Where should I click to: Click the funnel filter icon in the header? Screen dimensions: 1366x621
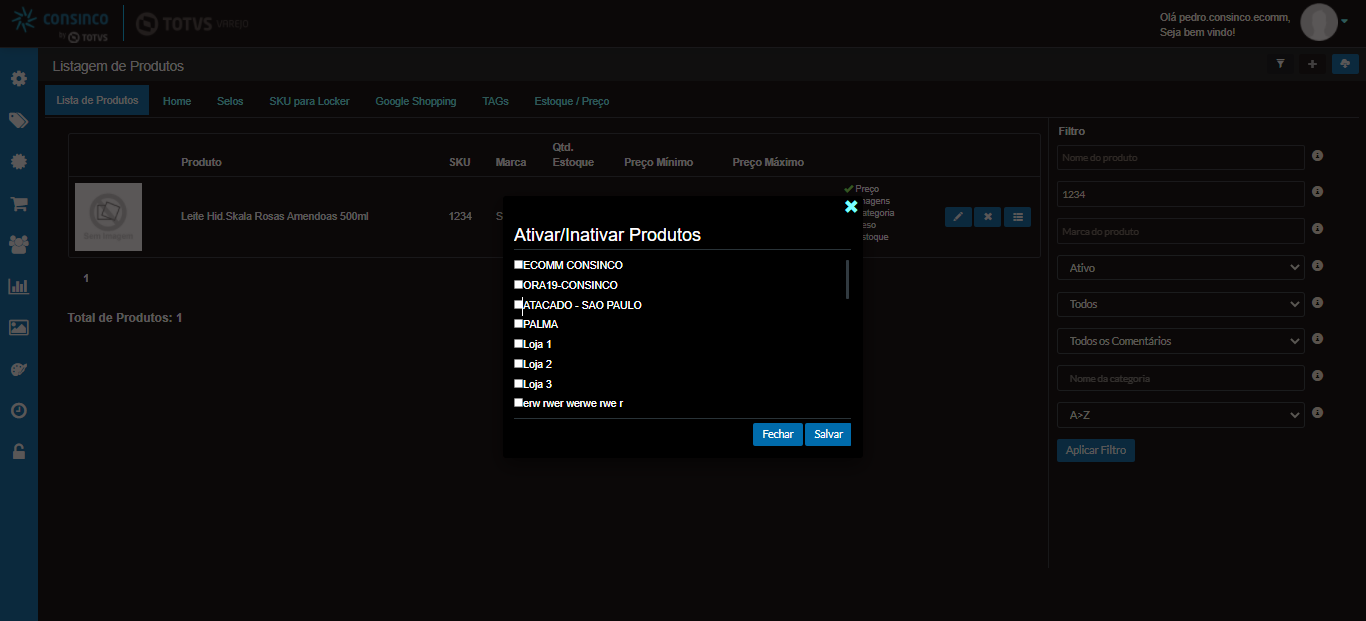point(1280,64)
